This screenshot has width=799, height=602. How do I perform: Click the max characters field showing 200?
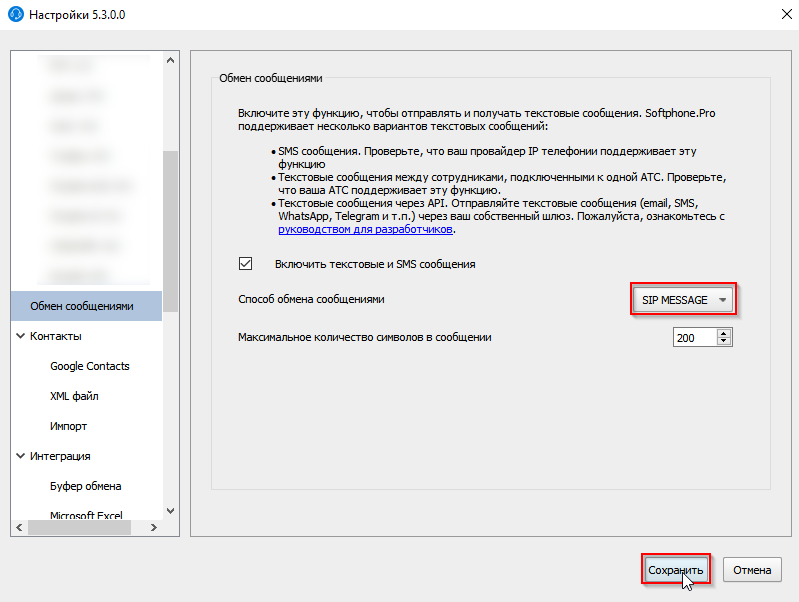[x=695, y=337]
